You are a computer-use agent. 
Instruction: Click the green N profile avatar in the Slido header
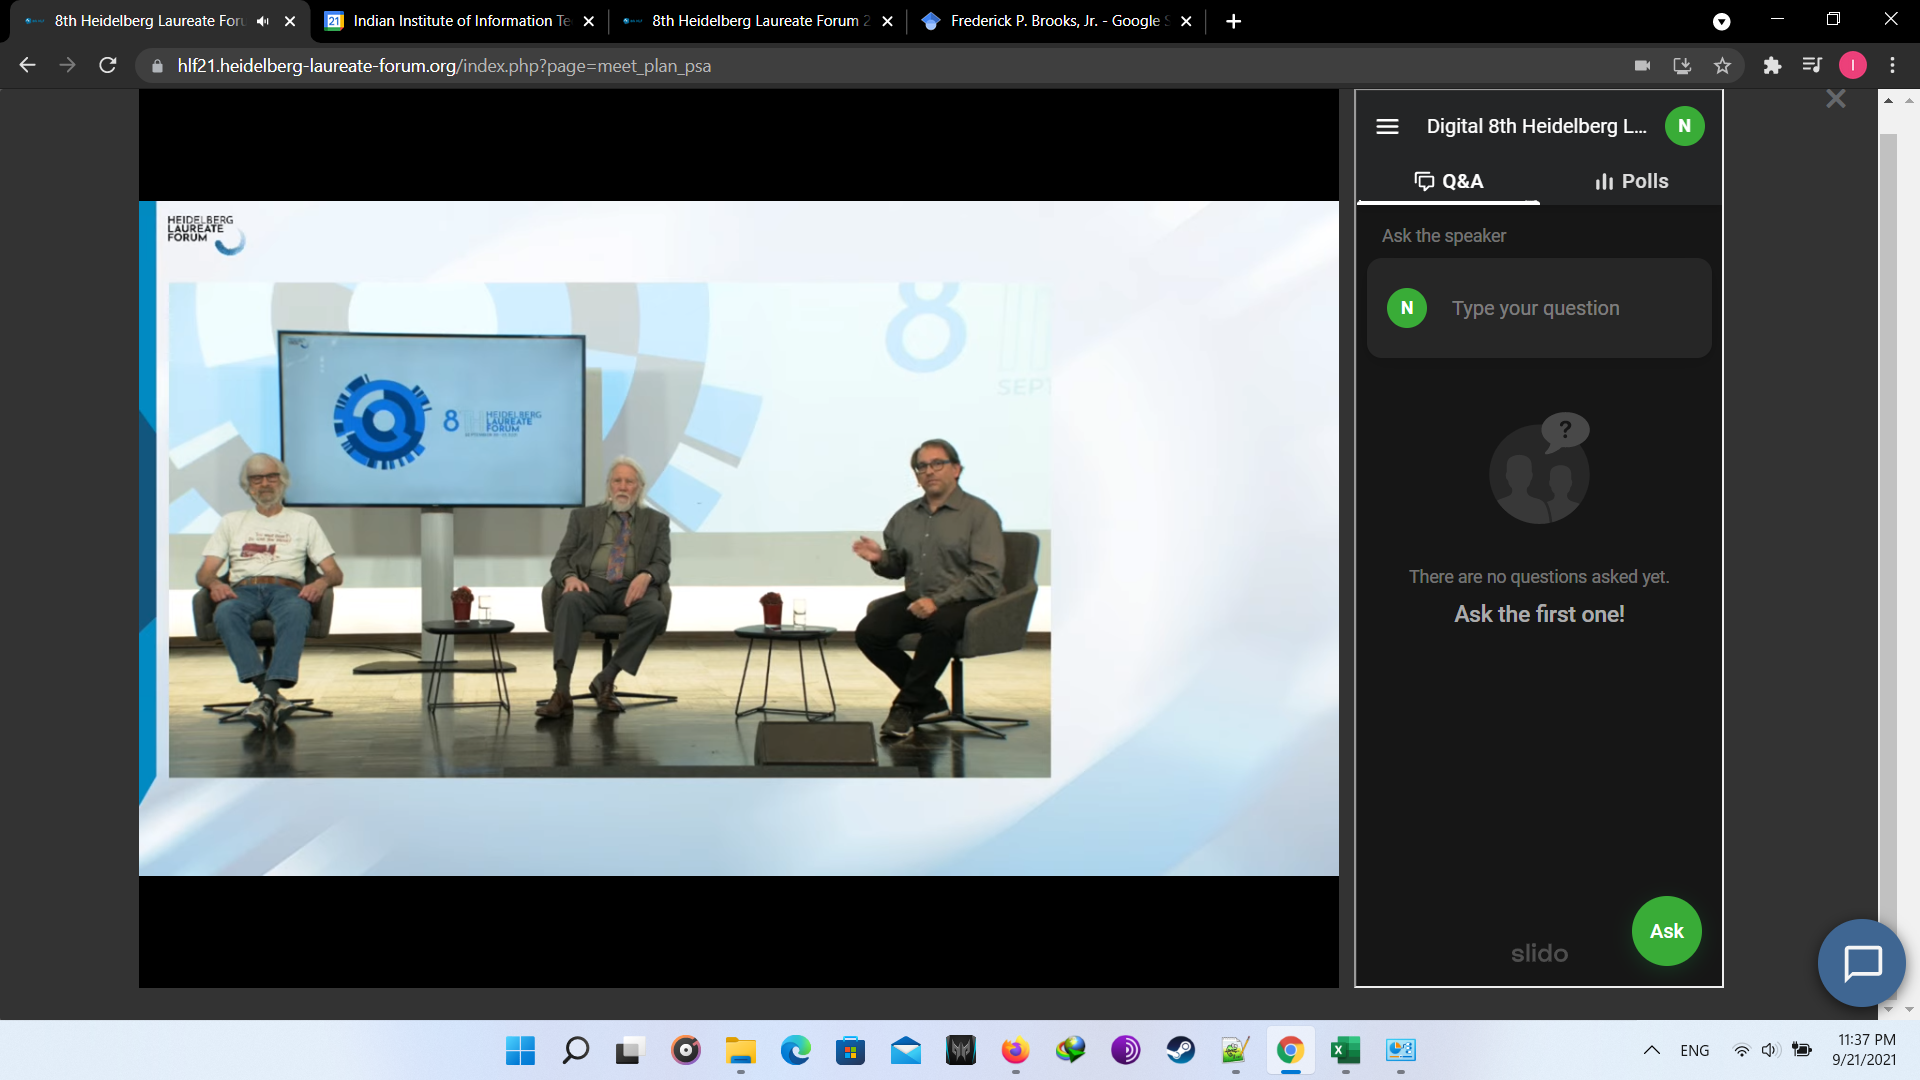[x=1684, y=126]
